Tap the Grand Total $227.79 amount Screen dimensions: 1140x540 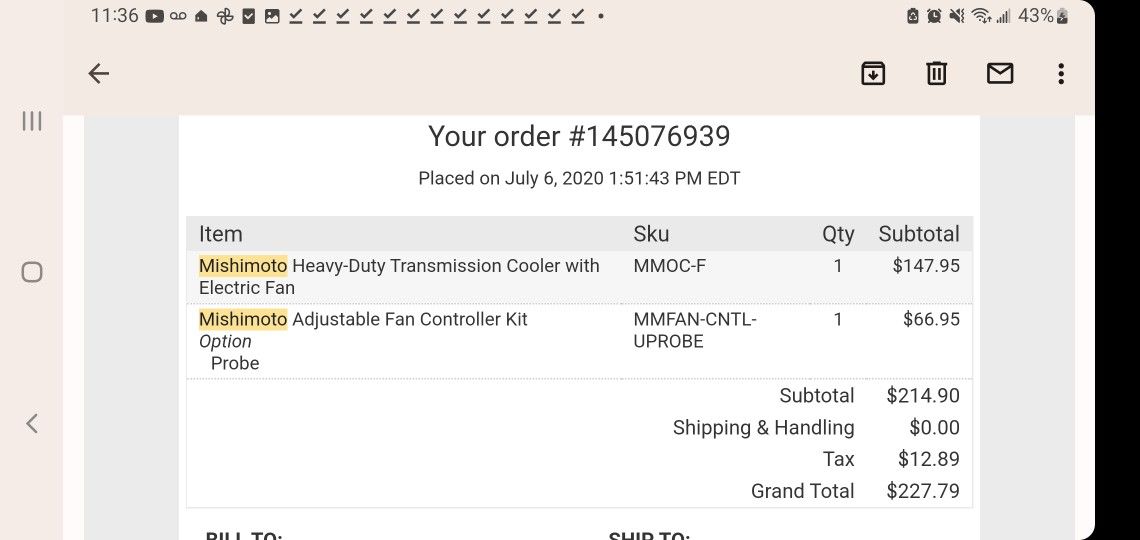click(x=923, y=491)
